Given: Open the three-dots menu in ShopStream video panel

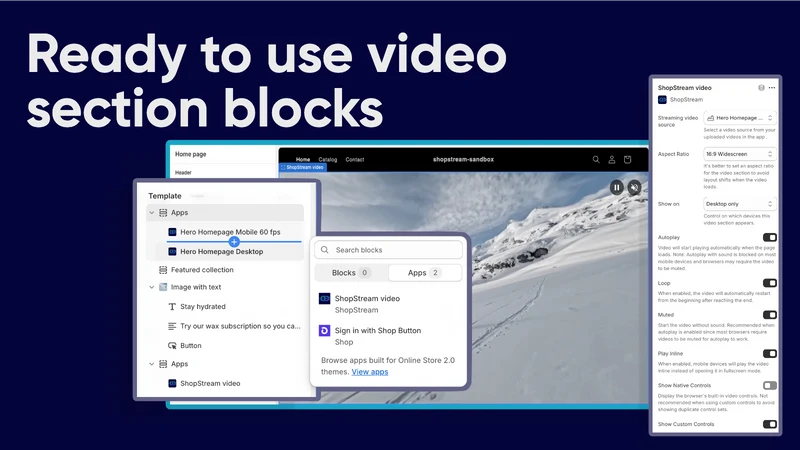Looking at the screenshot, I should coord(772,88).
